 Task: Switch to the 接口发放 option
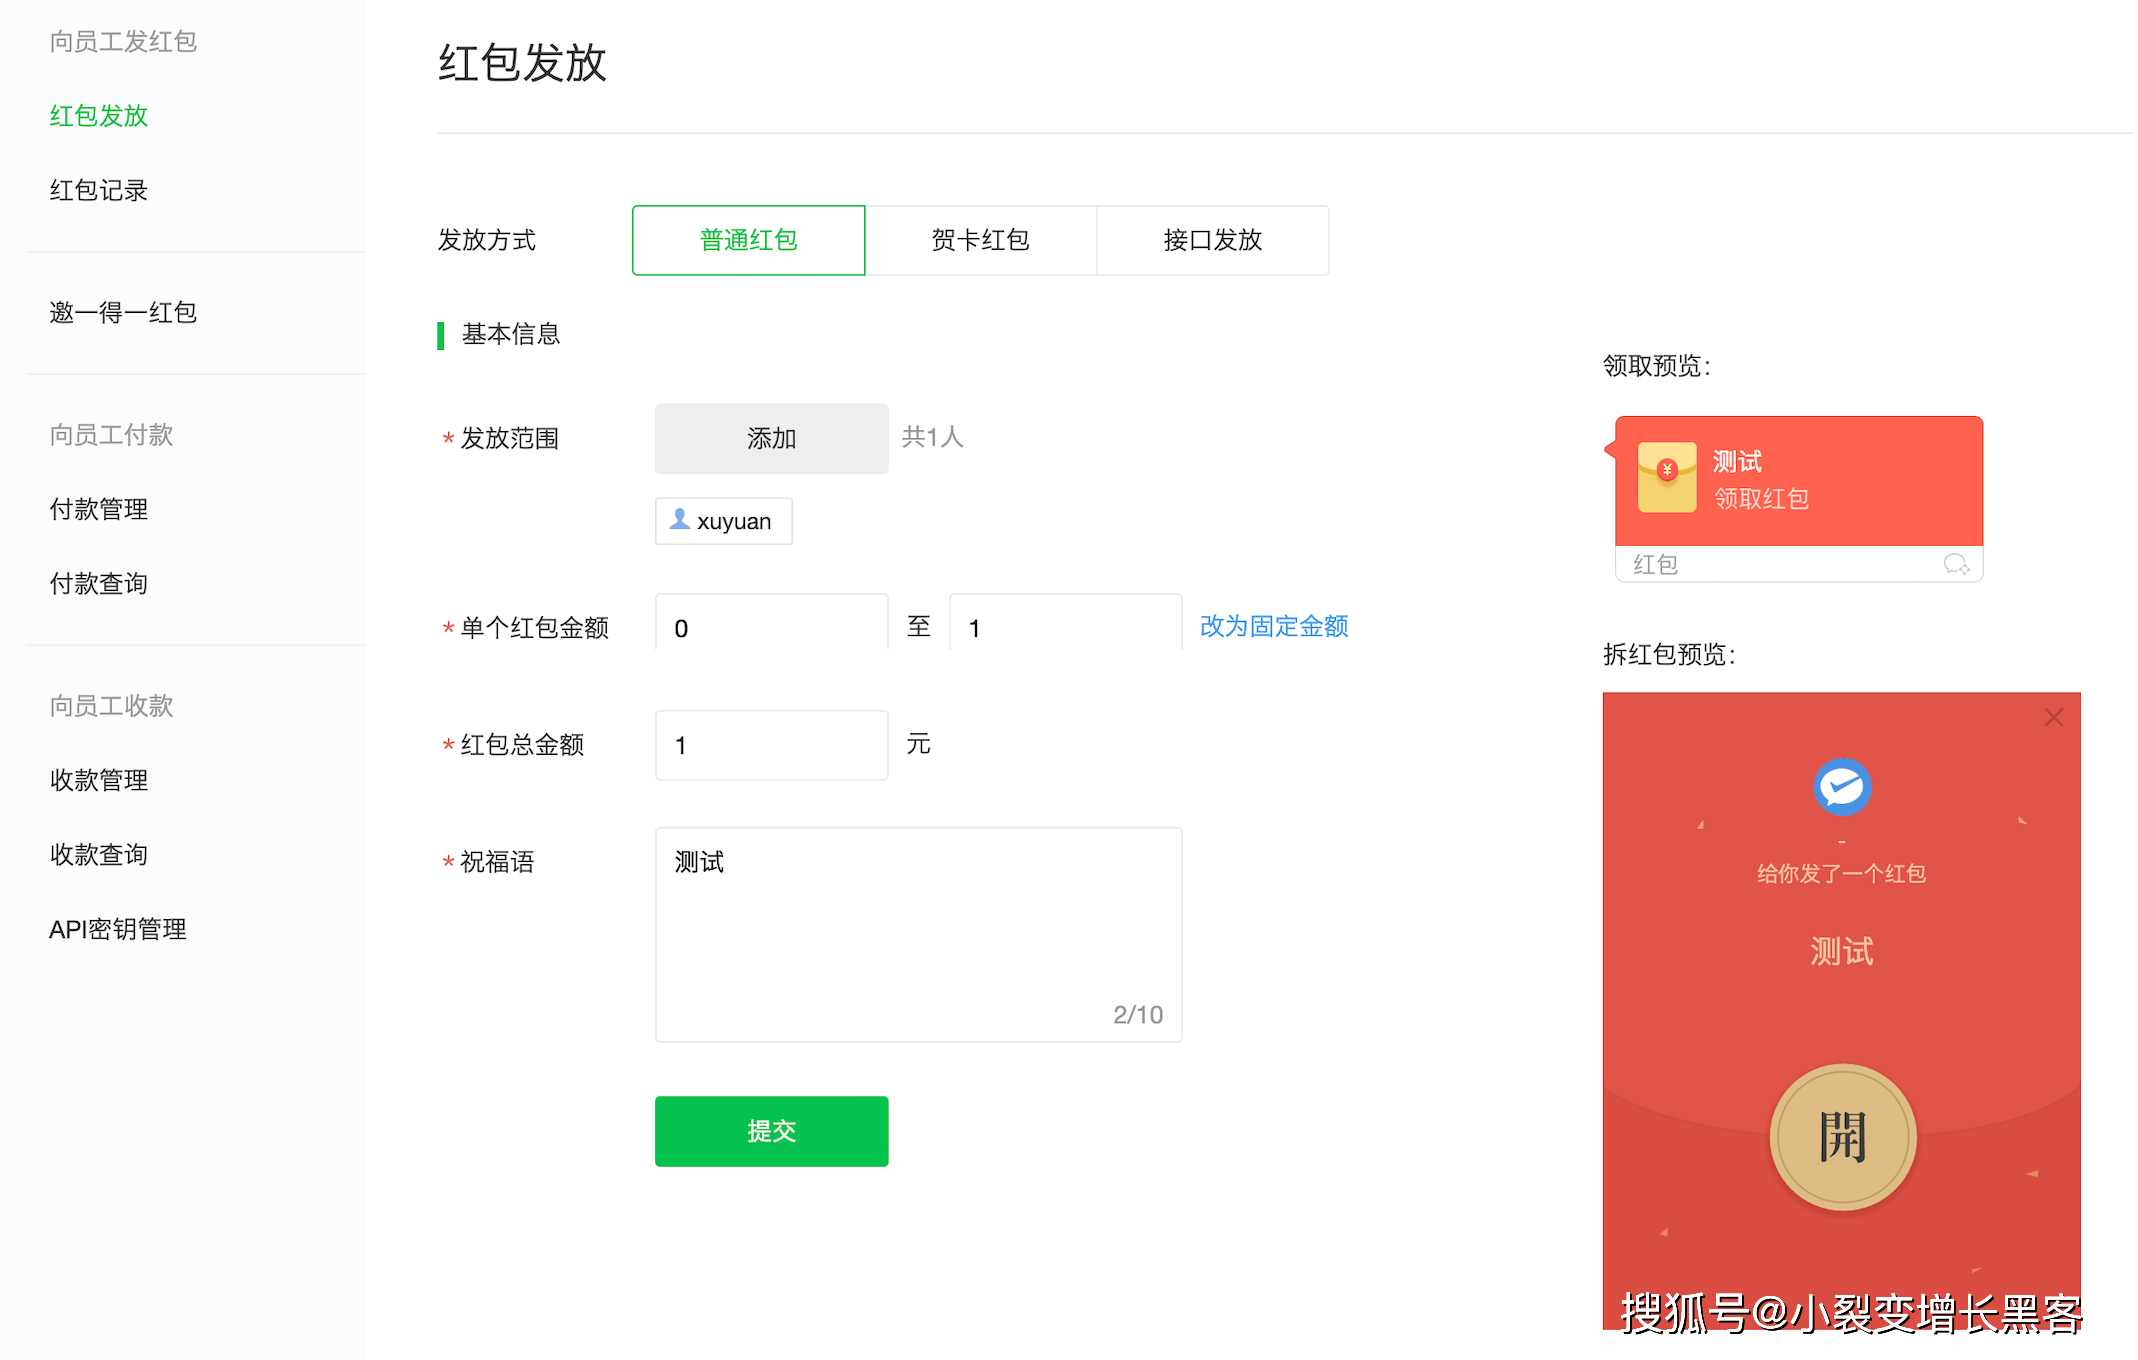[1212, 240]
